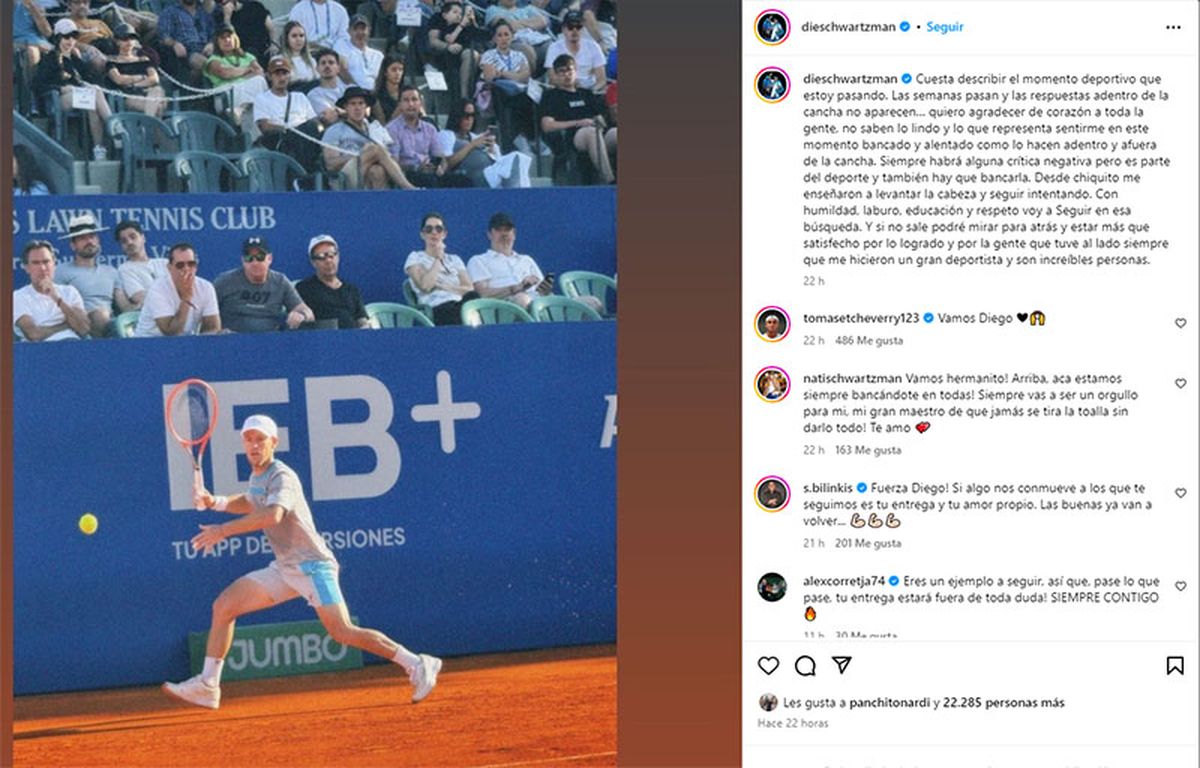Open s.bilinkis's profile avatar
Screen dimensions: 1200x768
[772, 493]
